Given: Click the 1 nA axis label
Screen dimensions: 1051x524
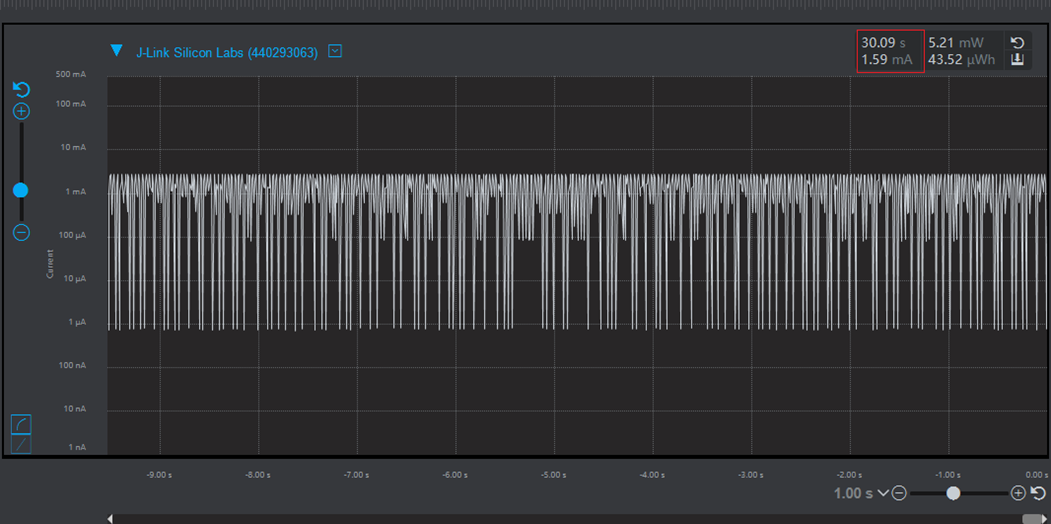Looking at the screenshot, I should pyautogui.click(x=75, y=447).
